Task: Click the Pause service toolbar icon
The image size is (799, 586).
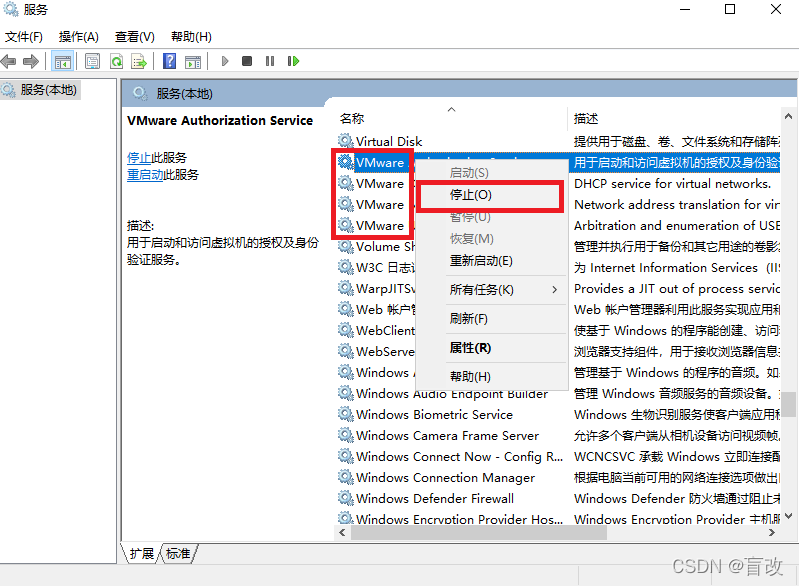Action: pos(270,61)
